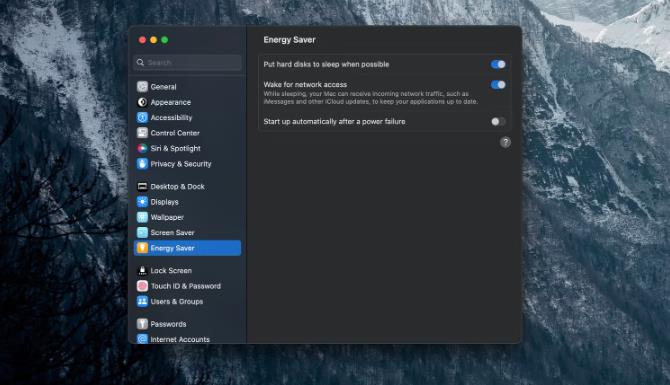The width and height of the screenshot is (670, 385).
Task: Click the Users & Groups icon
Action: 142,301
